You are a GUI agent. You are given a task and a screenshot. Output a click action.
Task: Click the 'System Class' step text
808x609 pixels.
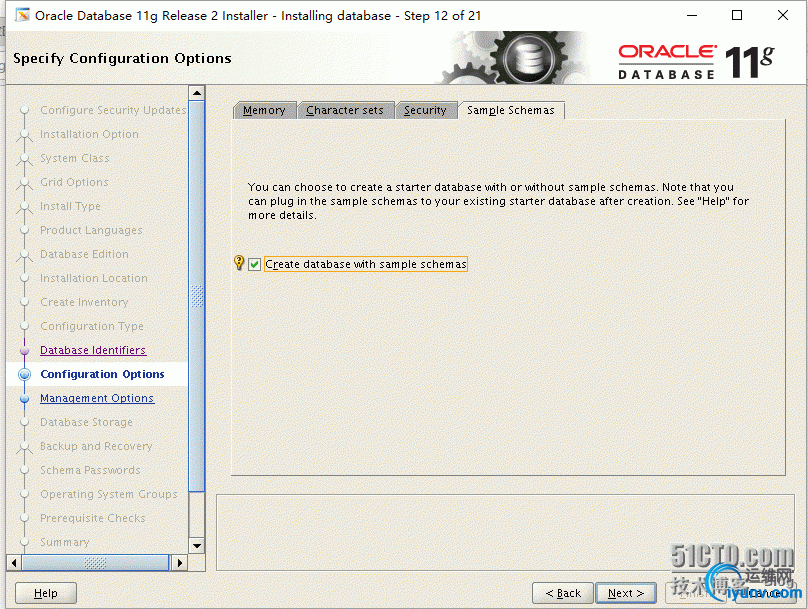tap(75, 158)
